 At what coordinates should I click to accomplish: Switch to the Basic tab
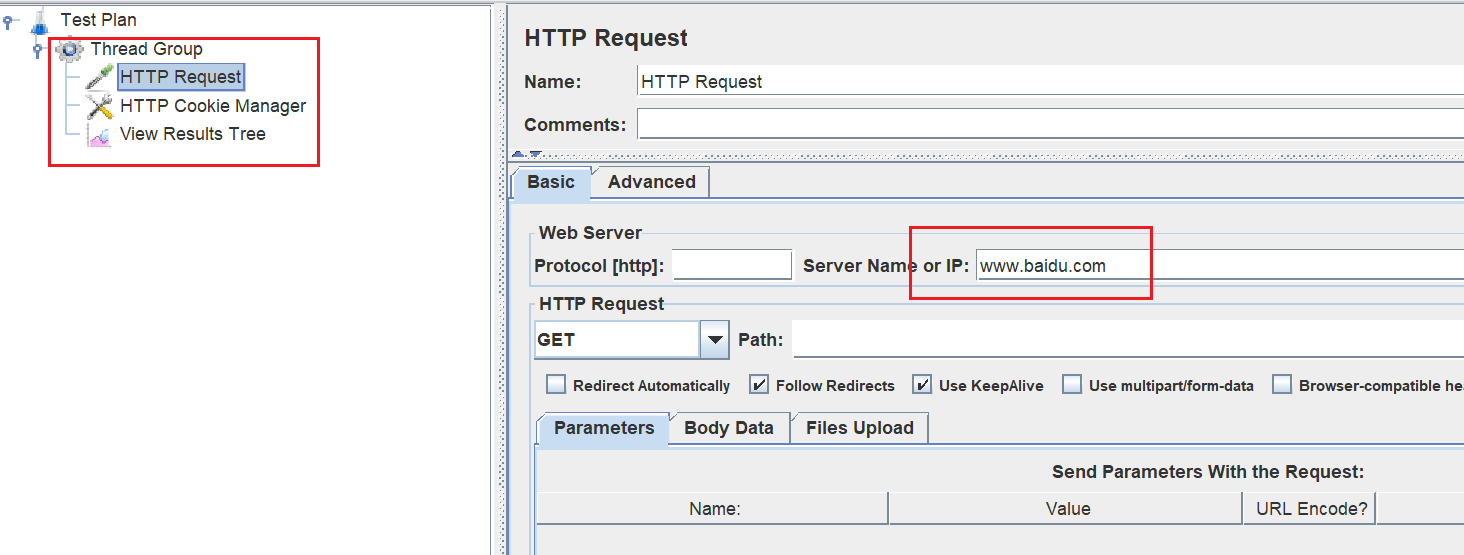click(551, 183)
